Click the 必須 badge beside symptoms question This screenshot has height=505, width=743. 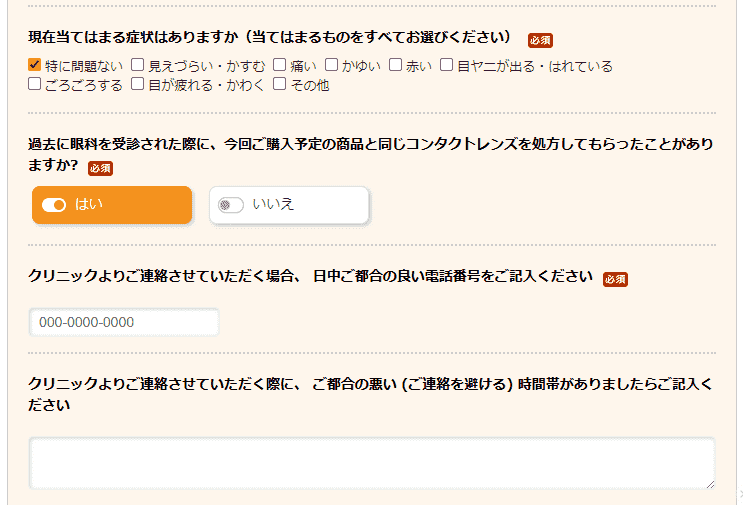pos(541,41)
